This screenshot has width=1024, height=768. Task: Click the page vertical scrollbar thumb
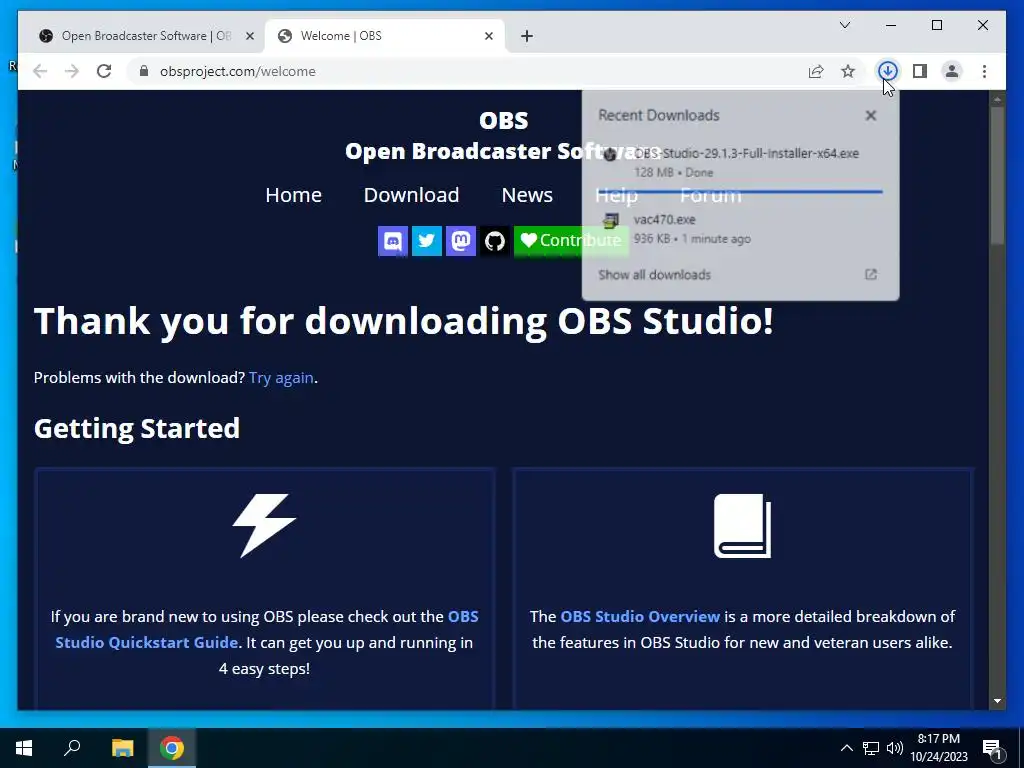coord(997,175)
